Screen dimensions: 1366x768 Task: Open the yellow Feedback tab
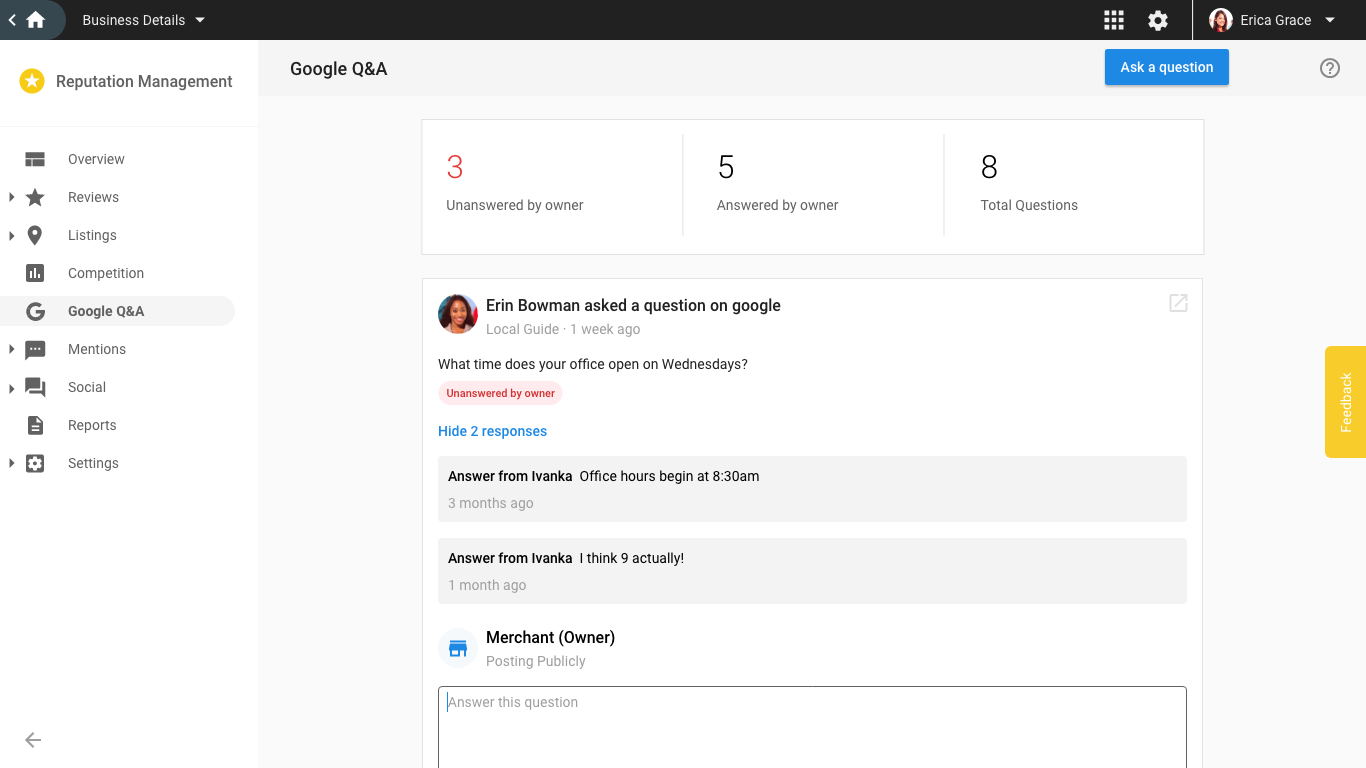click(1345, 402)
